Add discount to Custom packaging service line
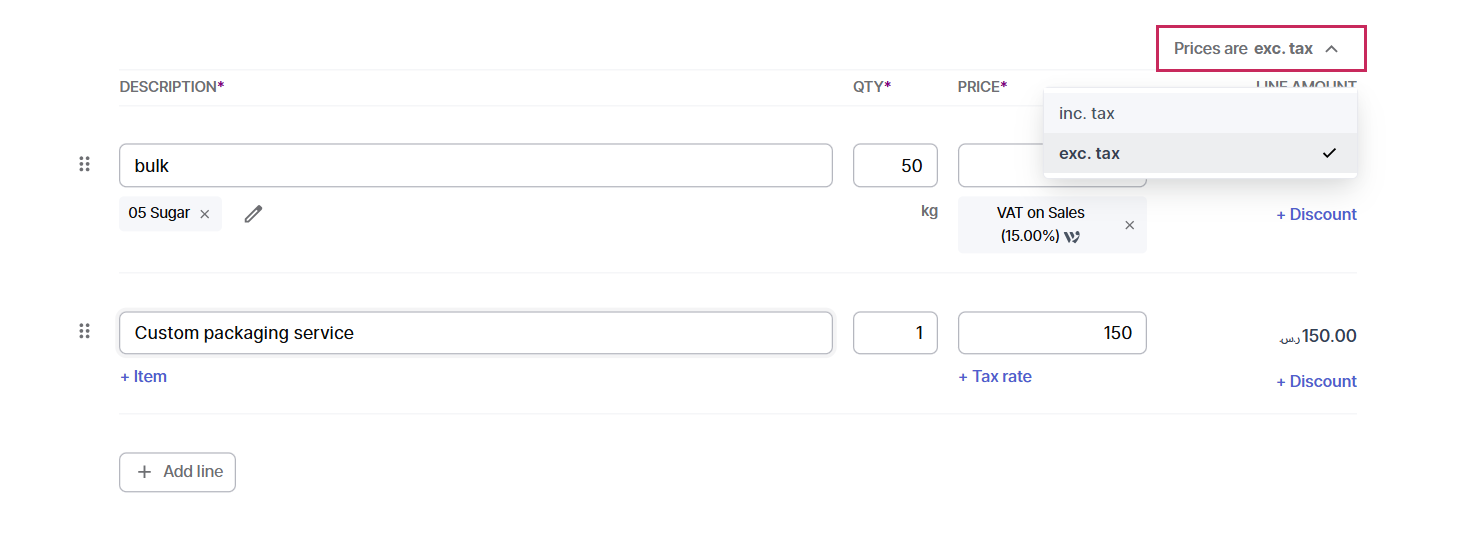 click(x=1316, y=382)
